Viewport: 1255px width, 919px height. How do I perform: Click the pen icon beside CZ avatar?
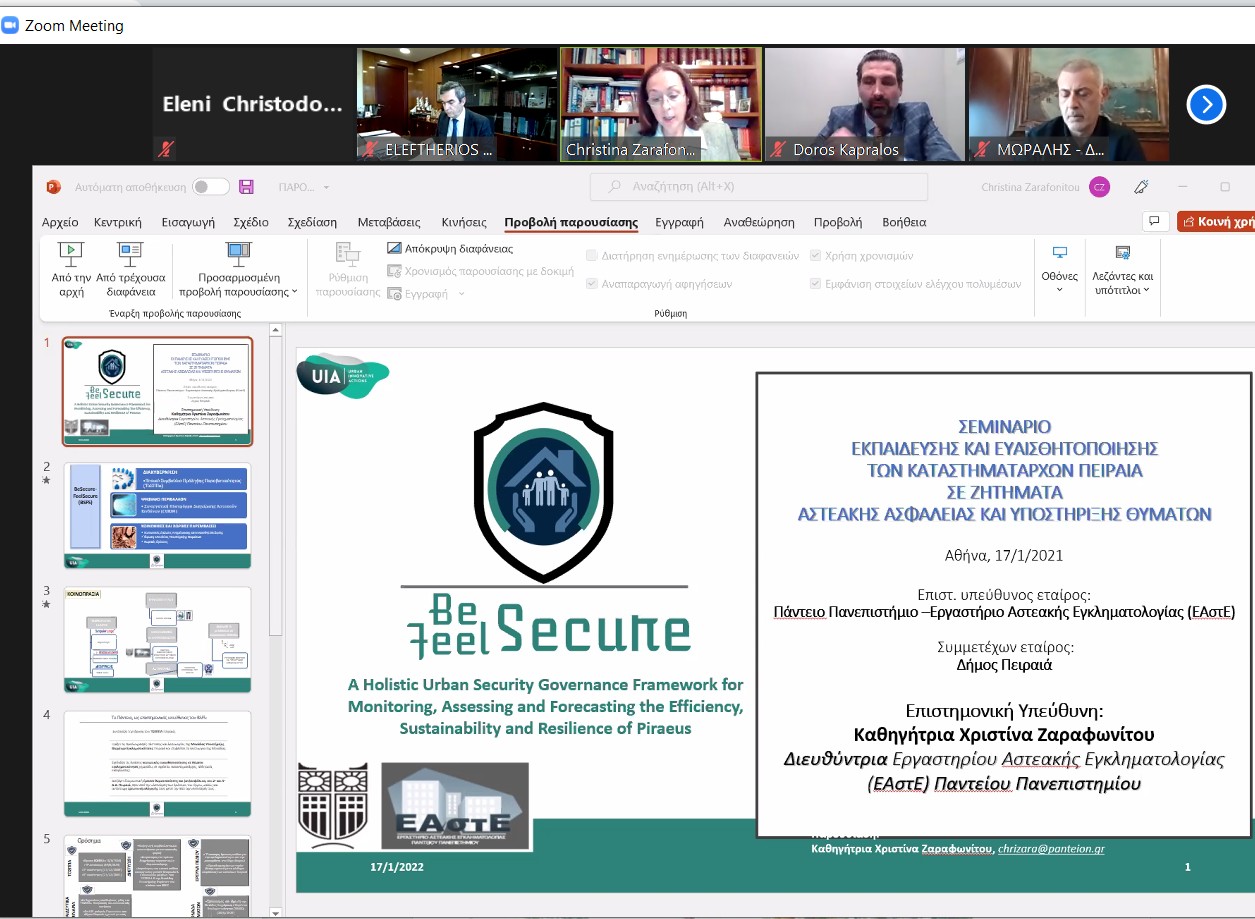pos(1141,187)
